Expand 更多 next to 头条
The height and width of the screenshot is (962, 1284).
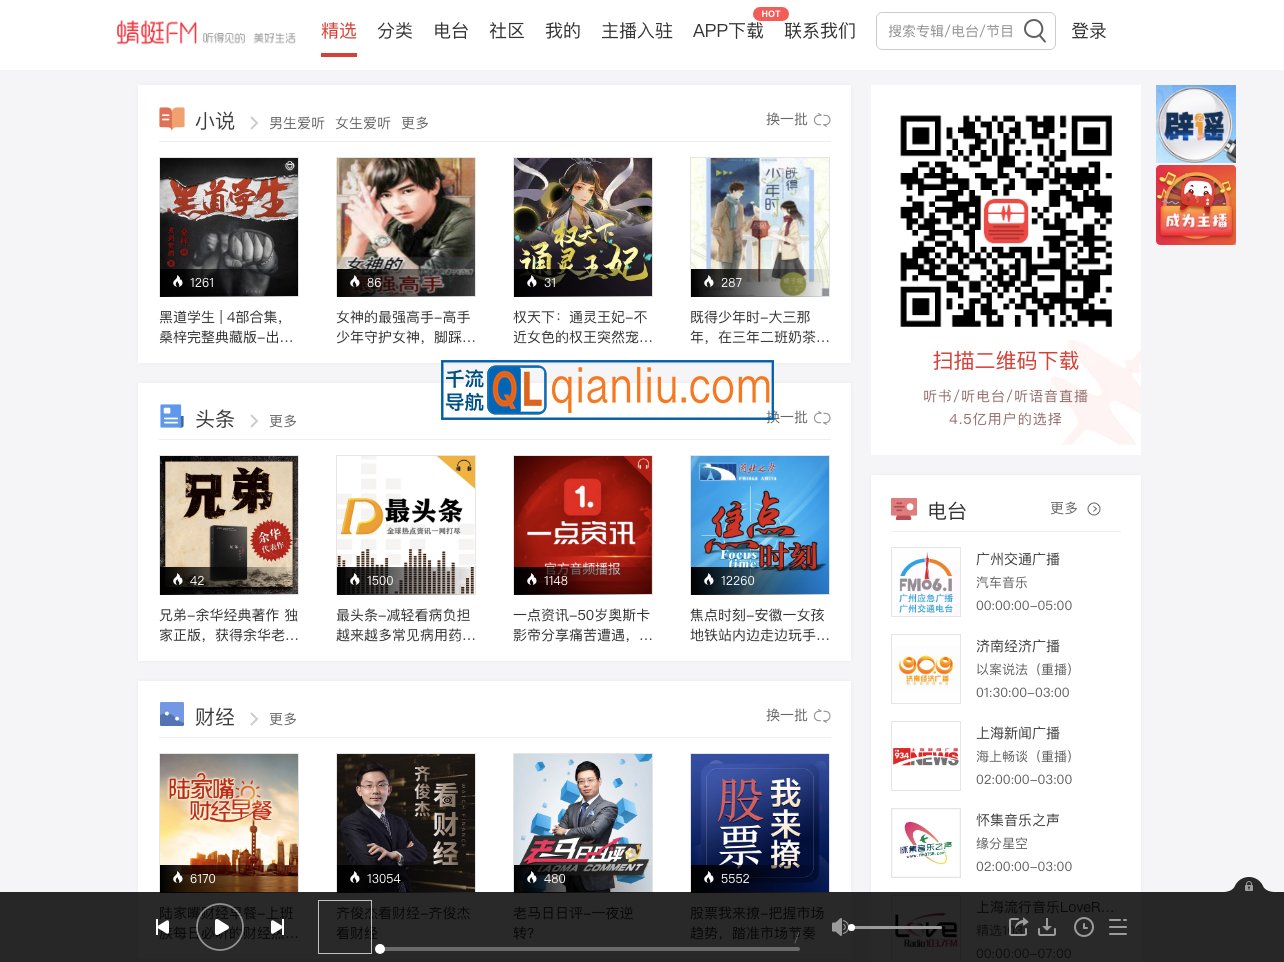point(283,421)
